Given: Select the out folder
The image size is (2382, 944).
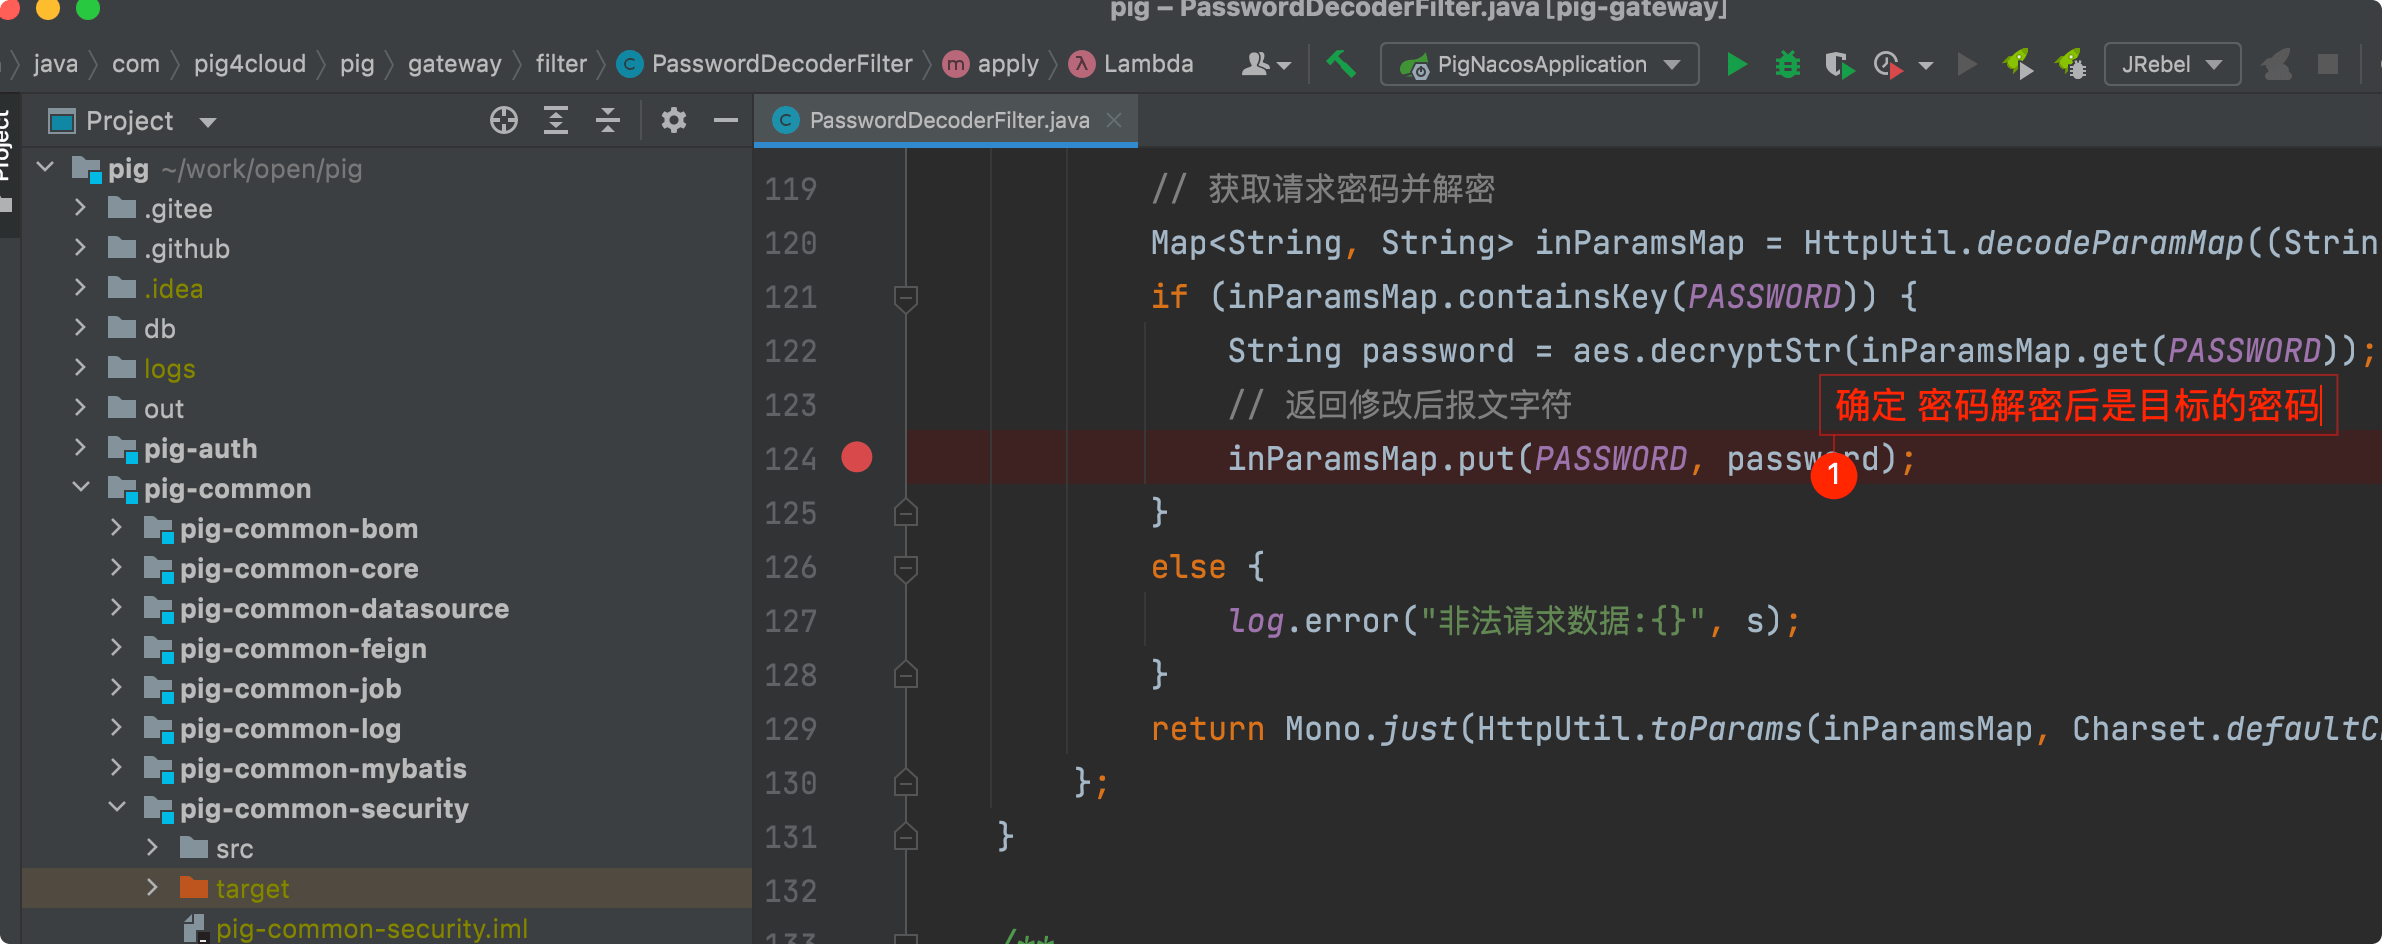Looking at the screenshot, I should point(164,409).
